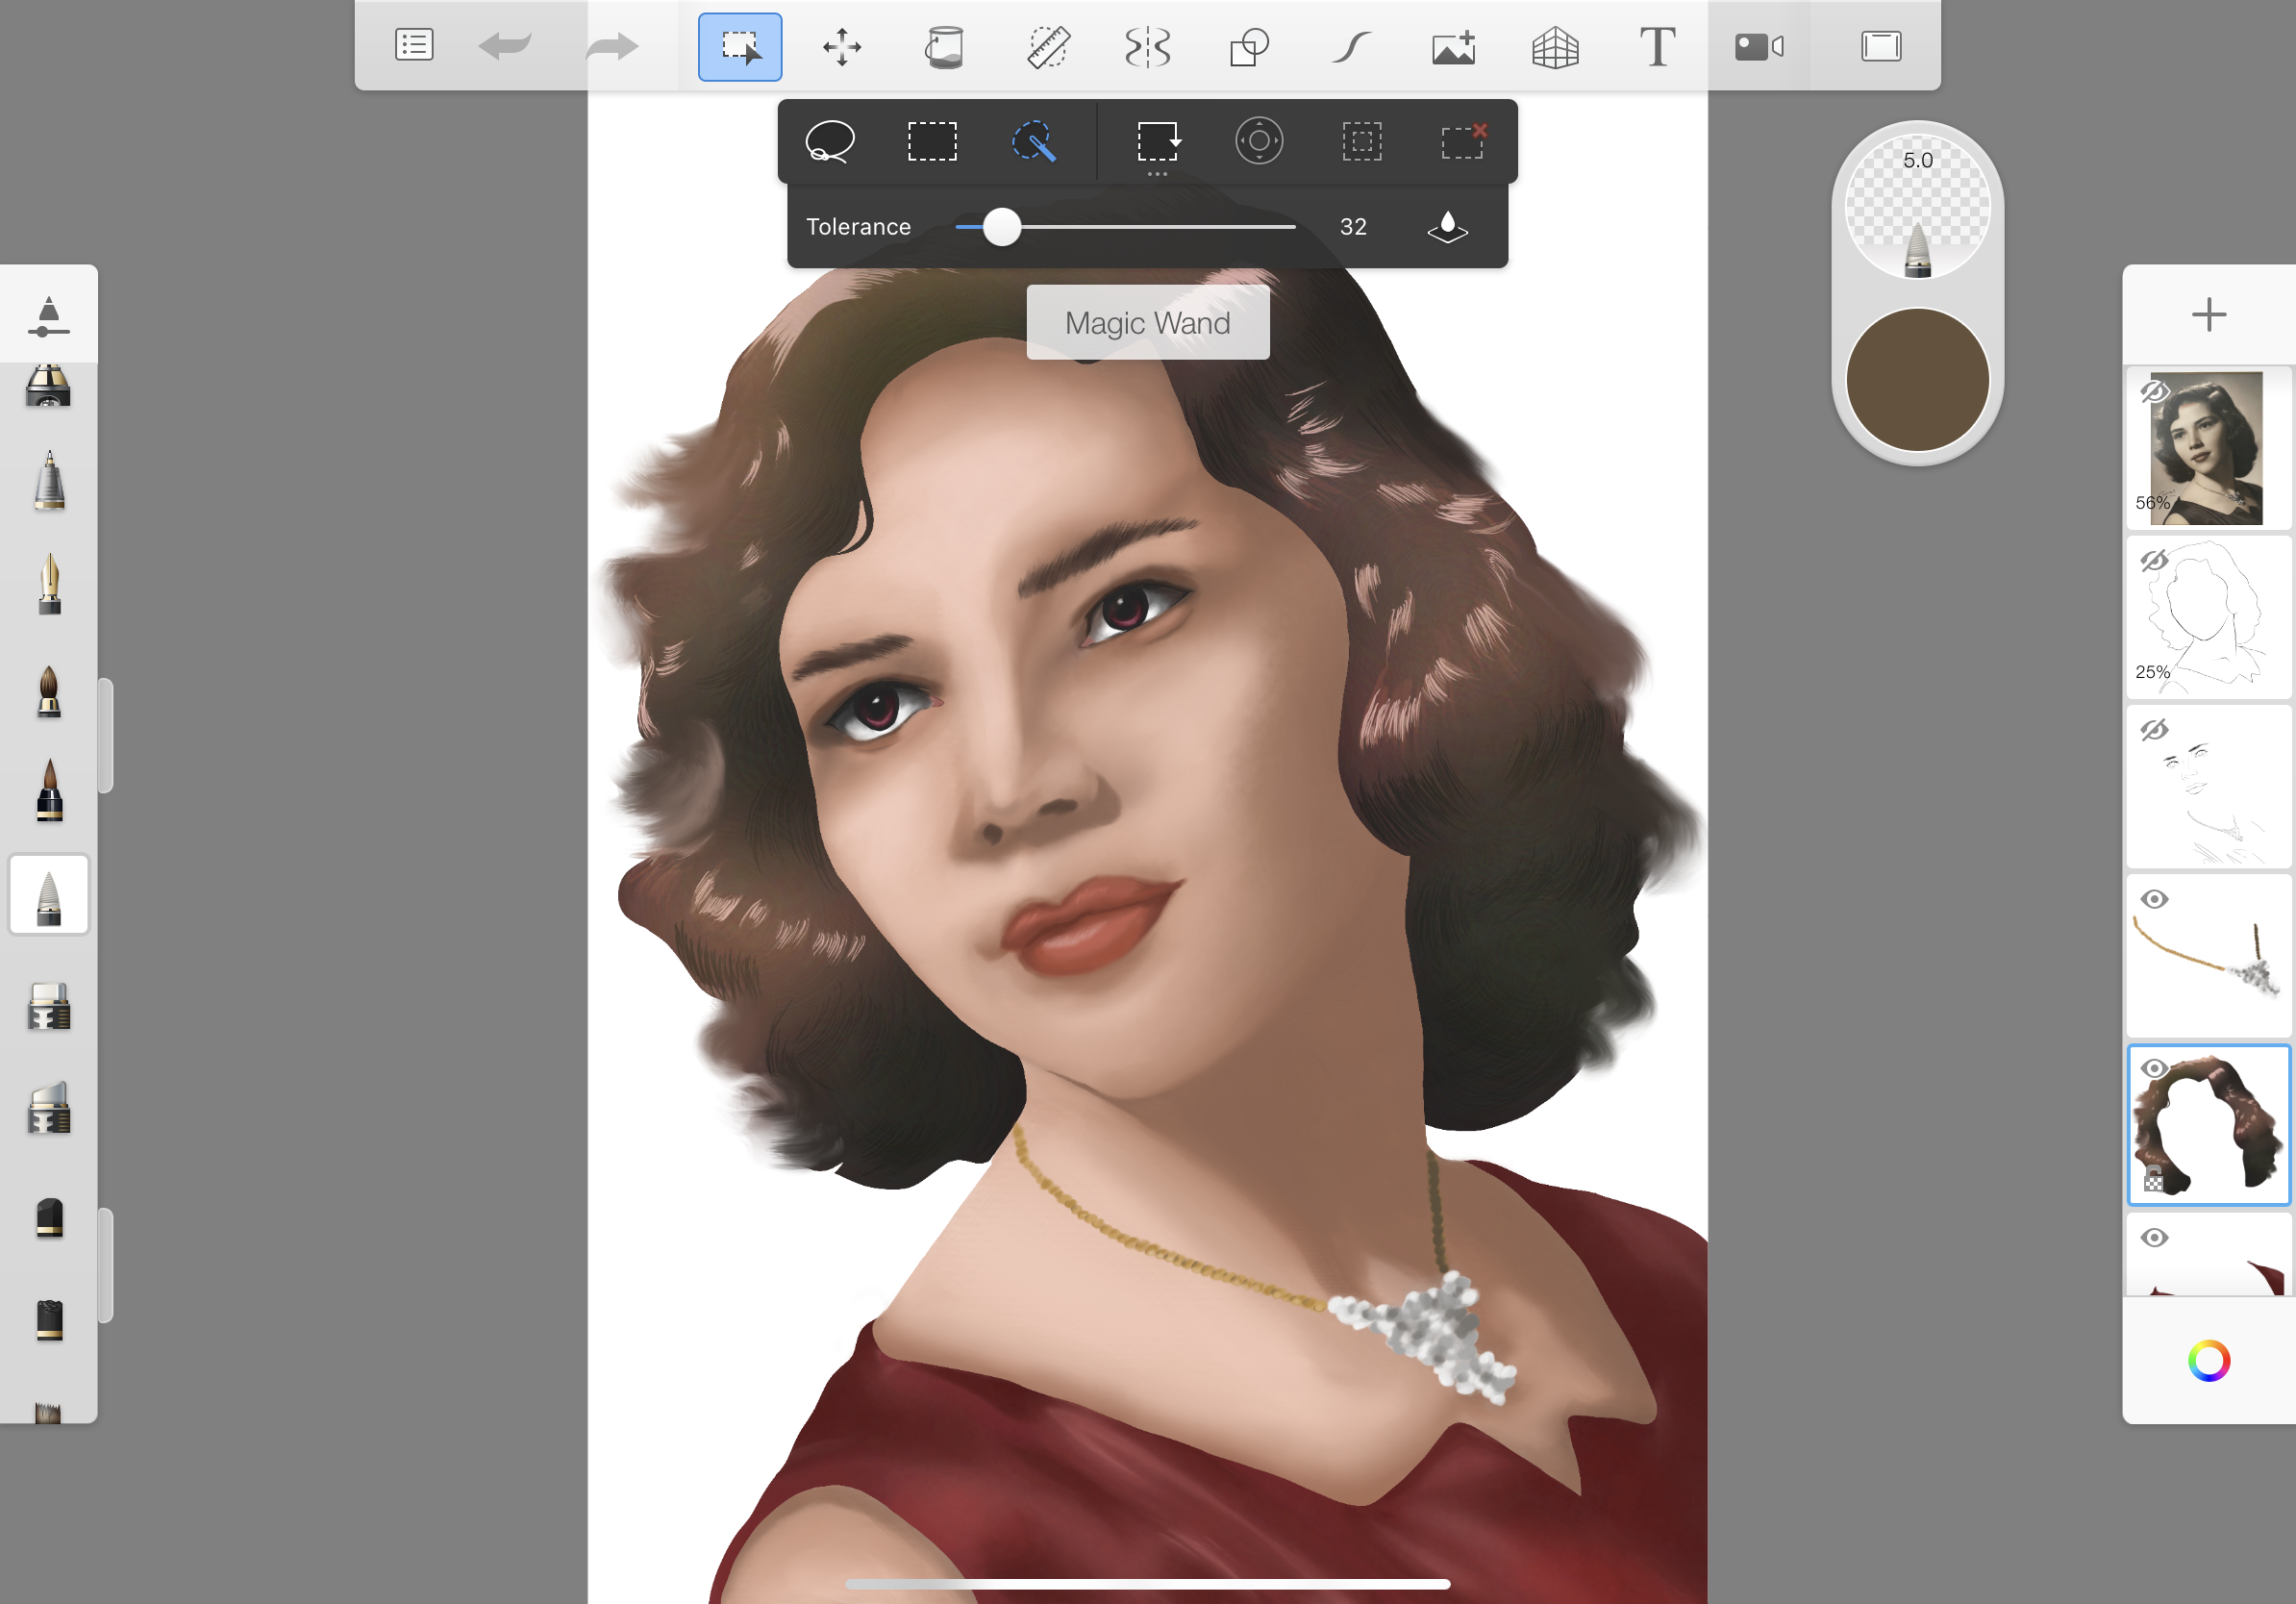
Task: Hide the necklace layer
Action: point(2155,899)
